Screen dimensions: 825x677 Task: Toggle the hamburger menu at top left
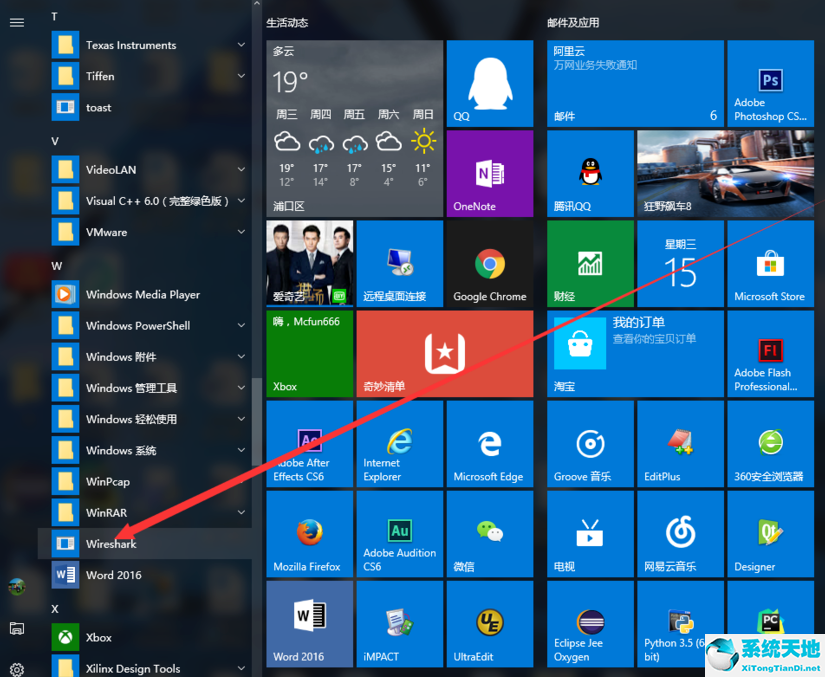pyautogui.click(x=16, y=22)
